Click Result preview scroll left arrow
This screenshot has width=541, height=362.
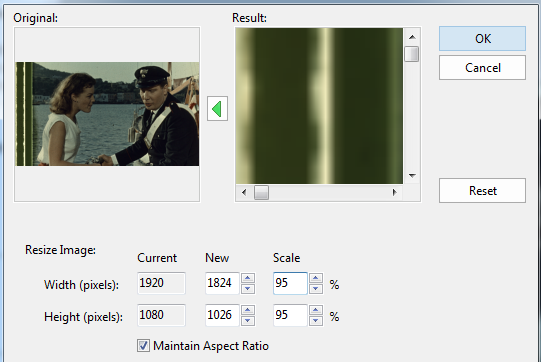244,193
